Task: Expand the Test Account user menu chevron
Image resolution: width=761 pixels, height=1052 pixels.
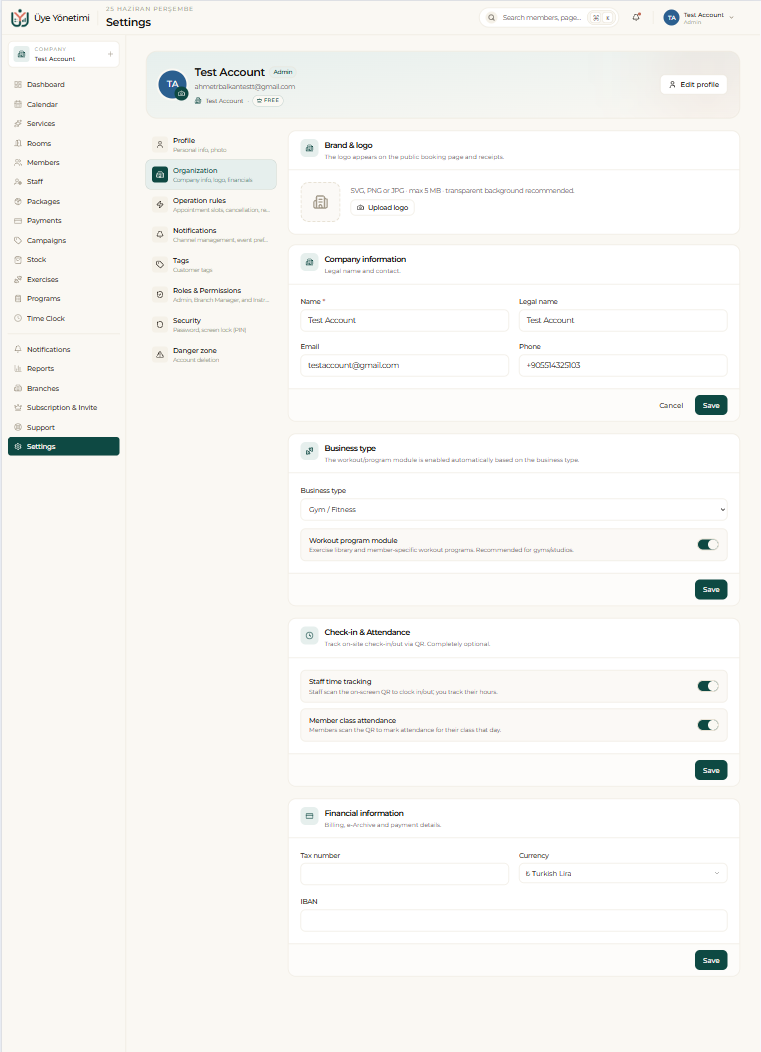Action: pyautogui.click(x=731, y=17)
